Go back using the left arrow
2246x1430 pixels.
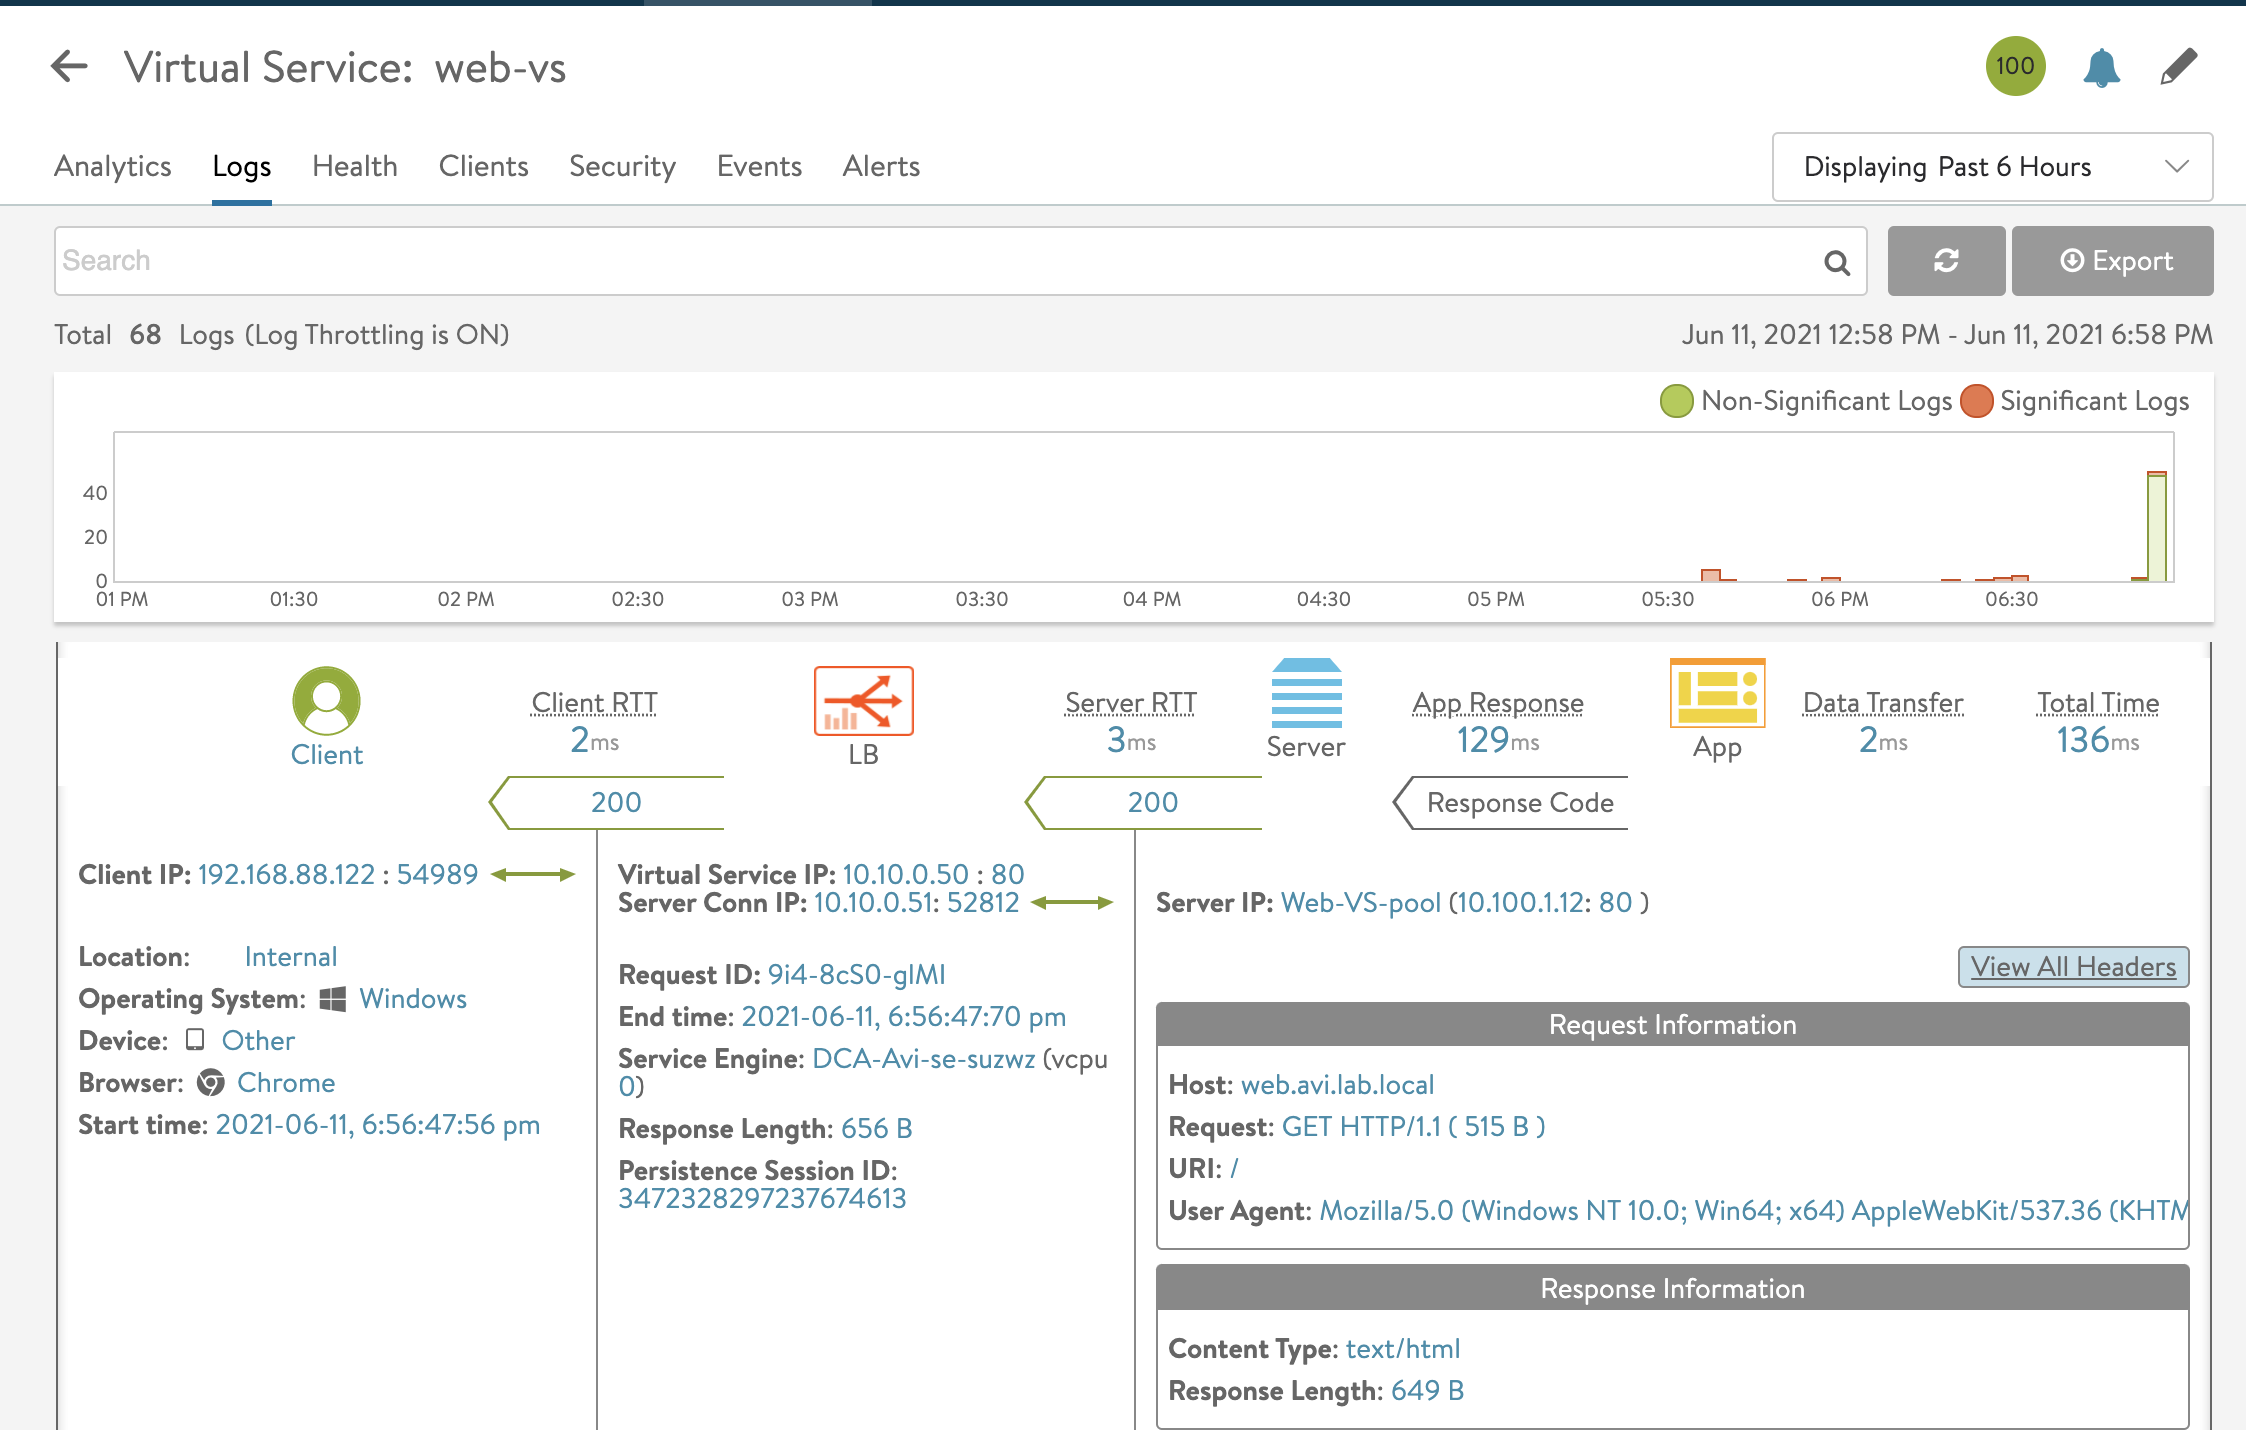click(x=69, y=67)
